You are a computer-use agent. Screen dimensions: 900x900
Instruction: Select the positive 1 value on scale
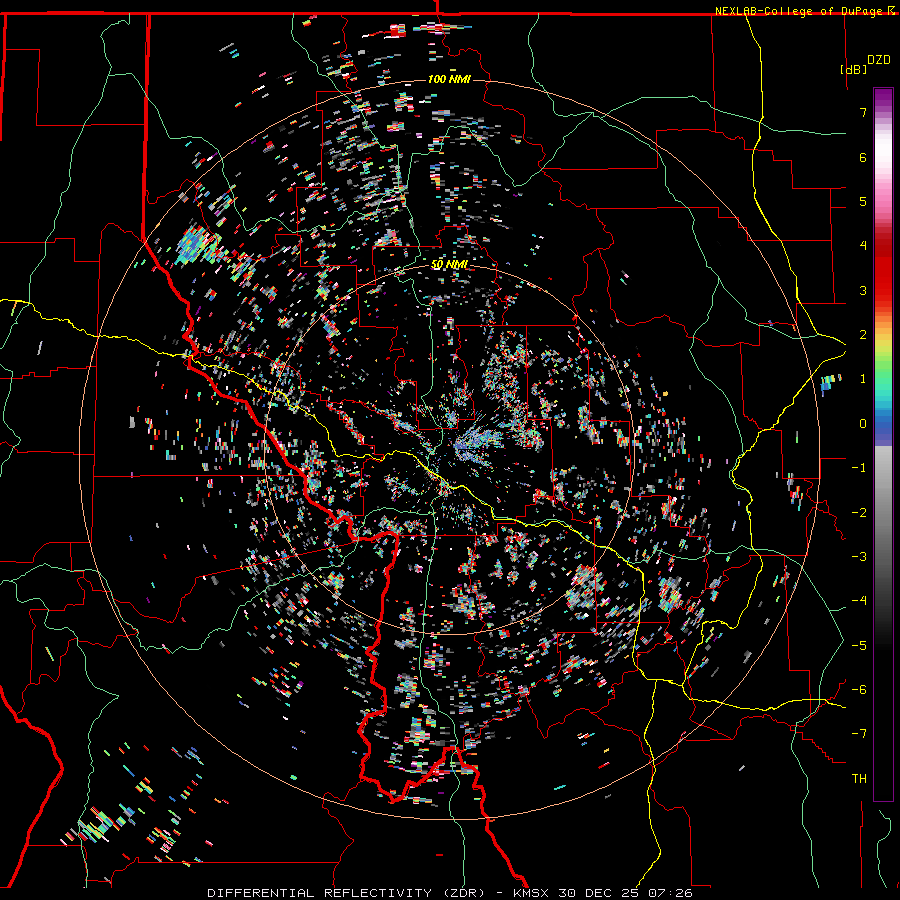pyautogui.click(x=863, y=379)
